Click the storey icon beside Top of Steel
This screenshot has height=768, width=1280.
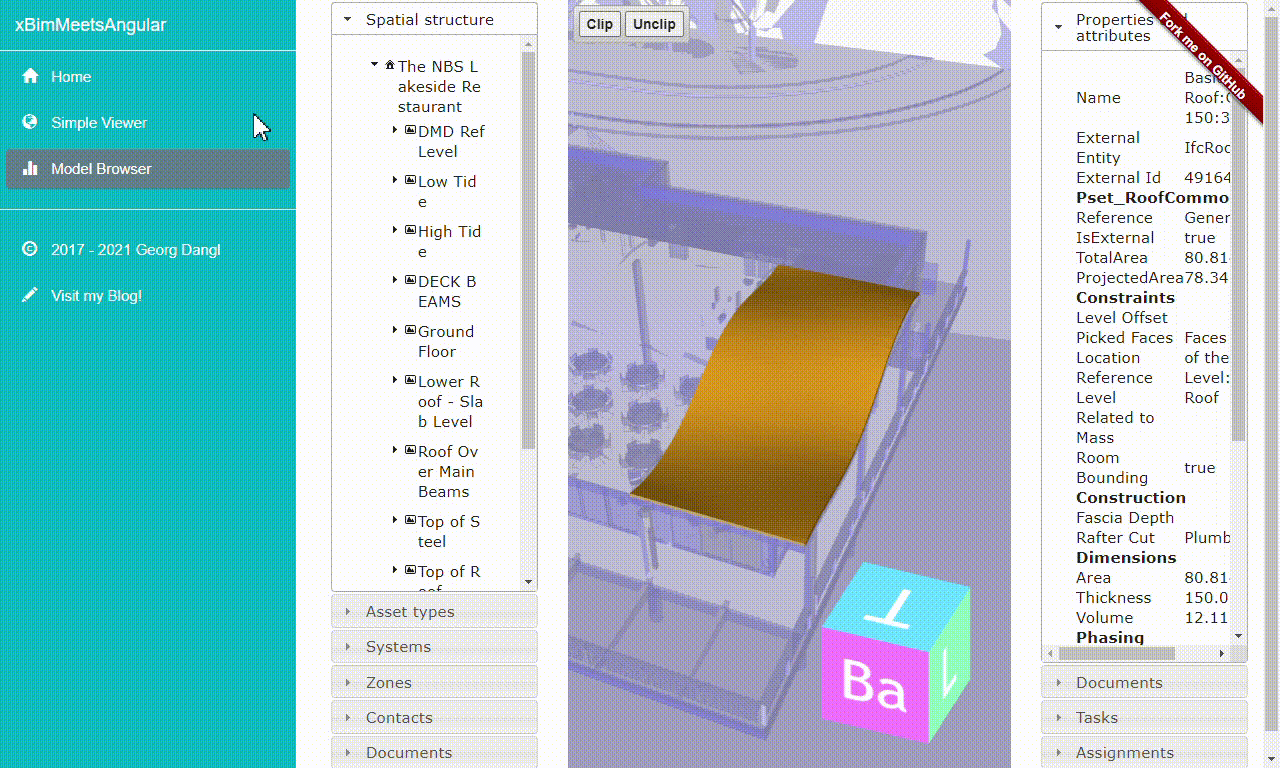(410, 520)
